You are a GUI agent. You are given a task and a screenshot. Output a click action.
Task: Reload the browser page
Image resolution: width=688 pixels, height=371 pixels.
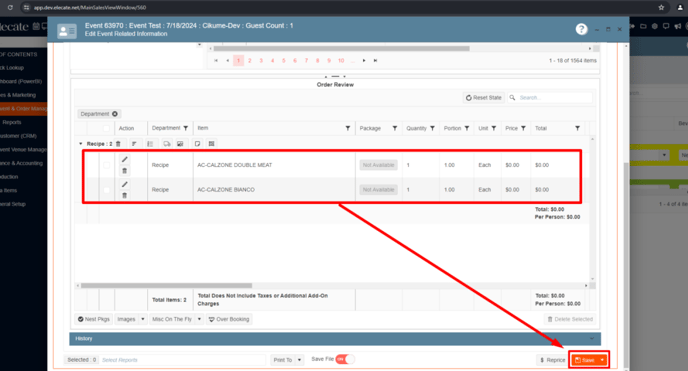(x=10, y=7)
